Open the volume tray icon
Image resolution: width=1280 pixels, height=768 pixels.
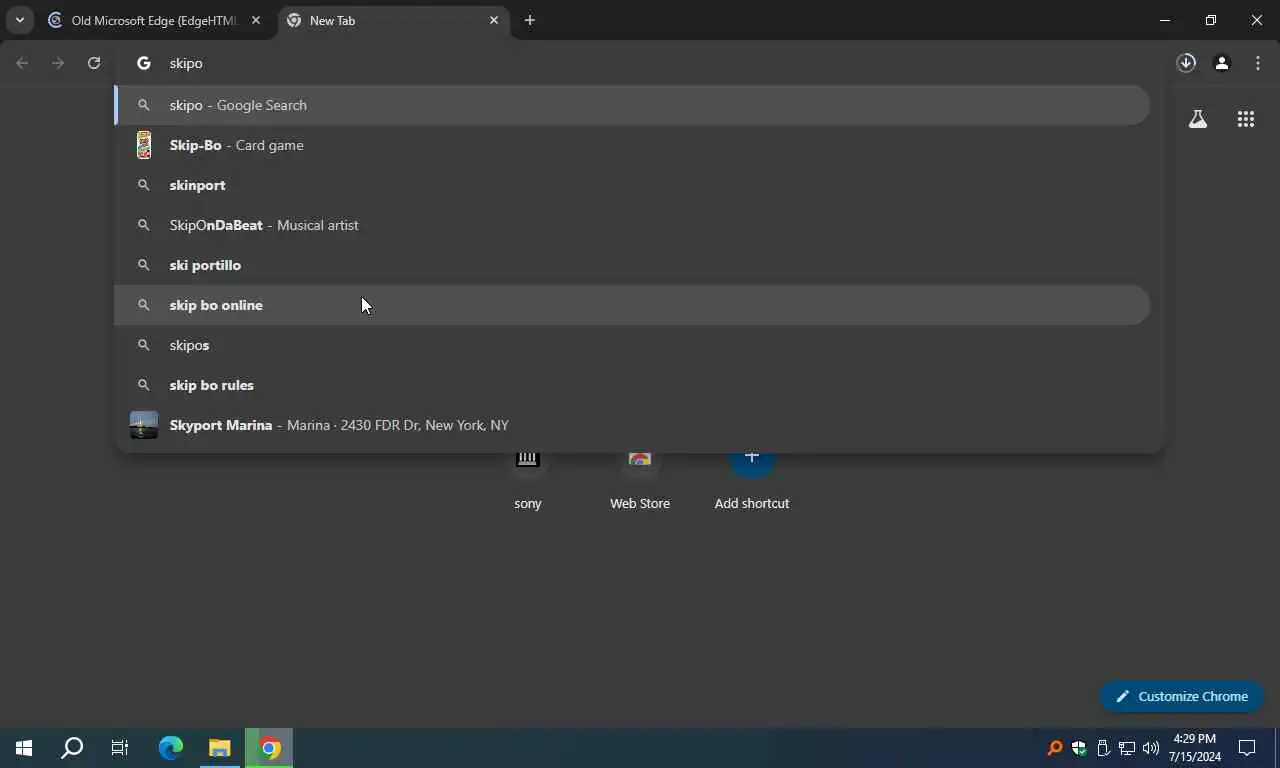pos(1151,748)
